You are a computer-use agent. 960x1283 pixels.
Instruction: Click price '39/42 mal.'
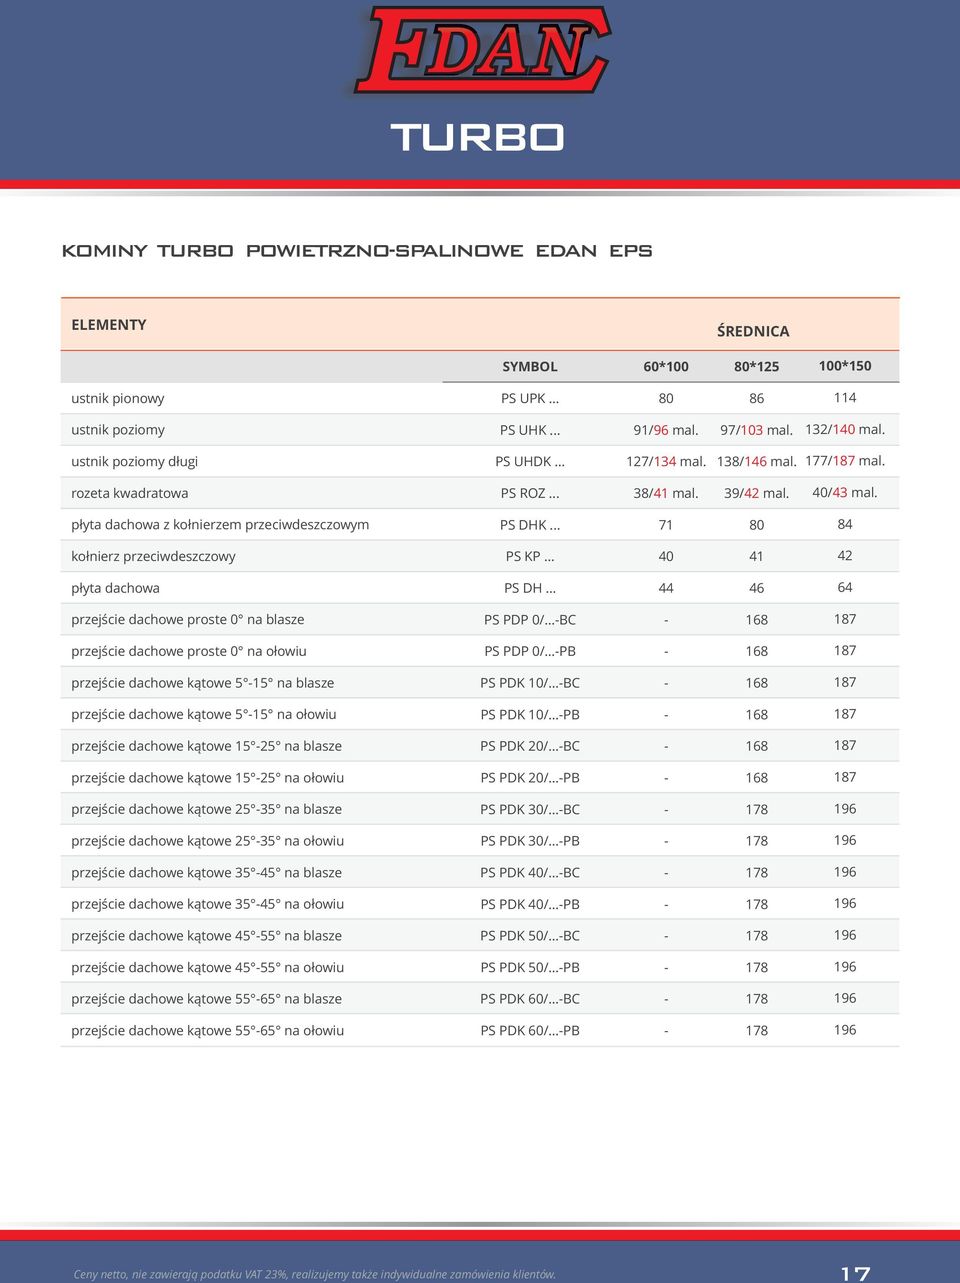pos(756,493)
